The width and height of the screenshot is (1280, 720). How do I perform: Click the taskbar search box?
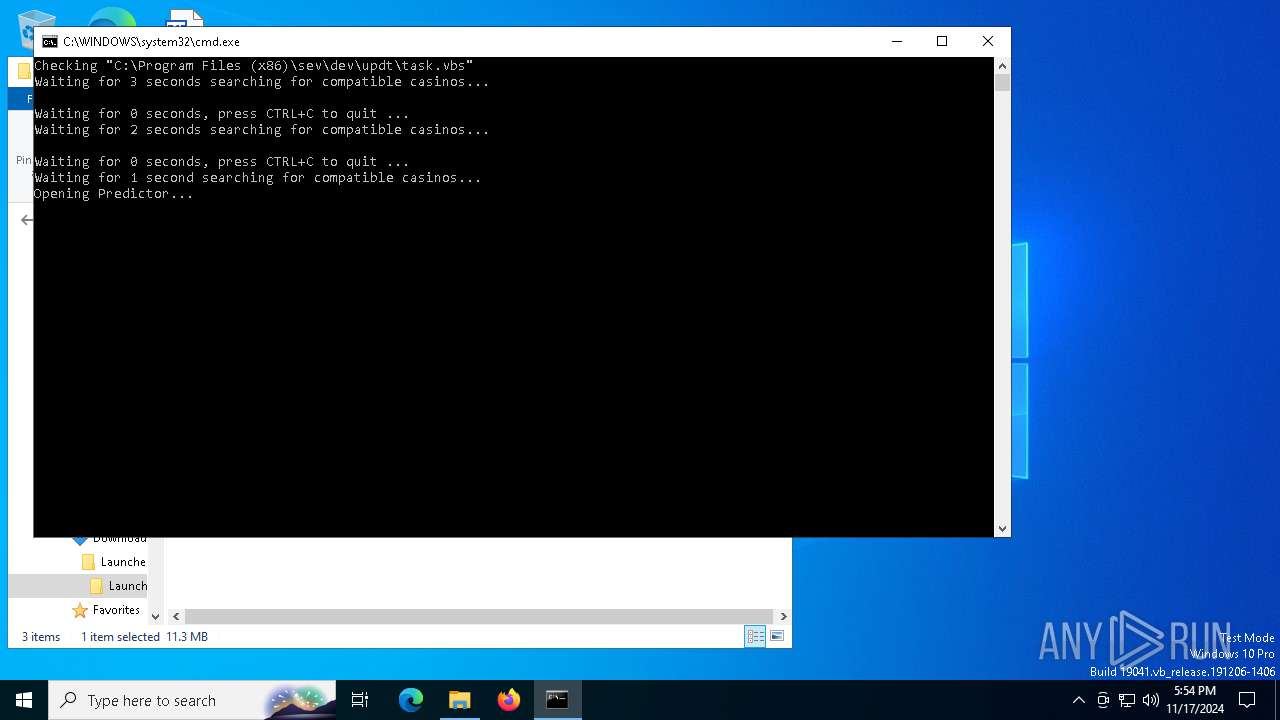193,700
